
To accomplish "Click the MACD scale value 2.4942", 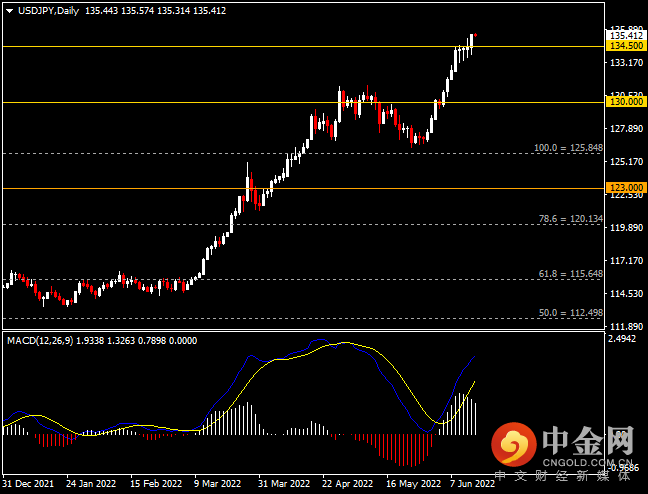I will 622,339.
